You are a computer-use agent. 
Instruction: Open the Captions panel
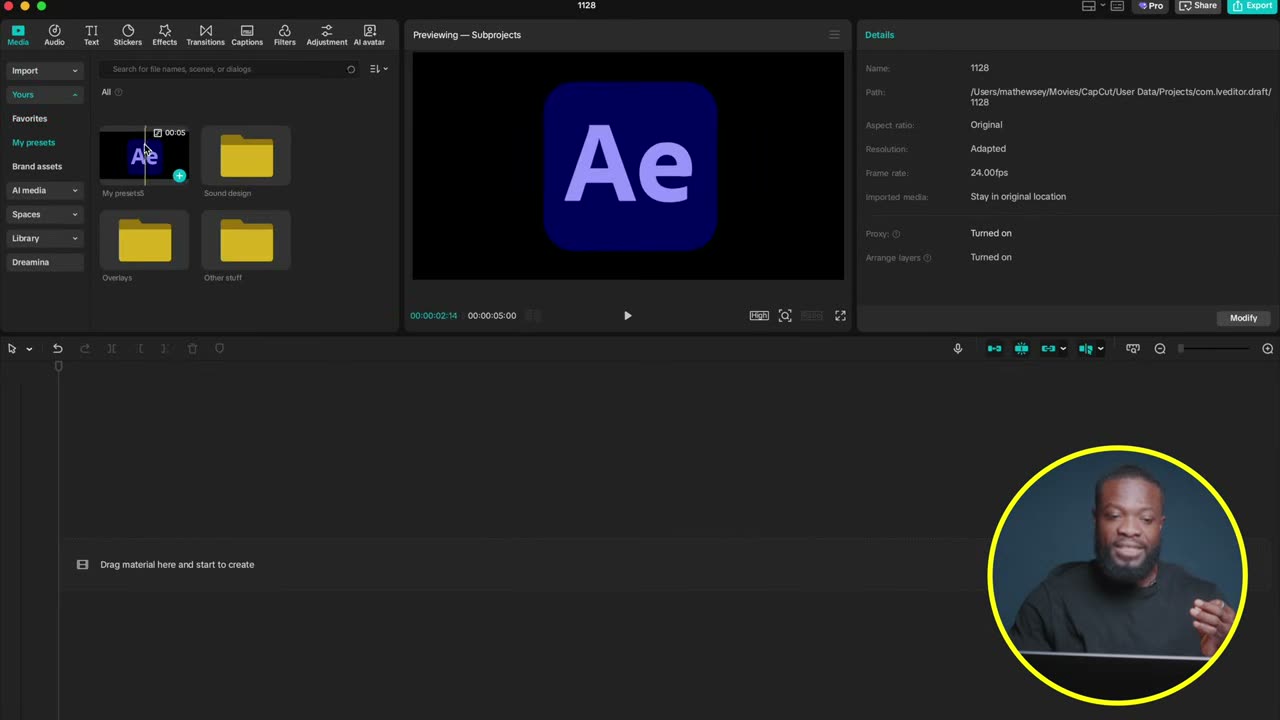coord(247,35)
